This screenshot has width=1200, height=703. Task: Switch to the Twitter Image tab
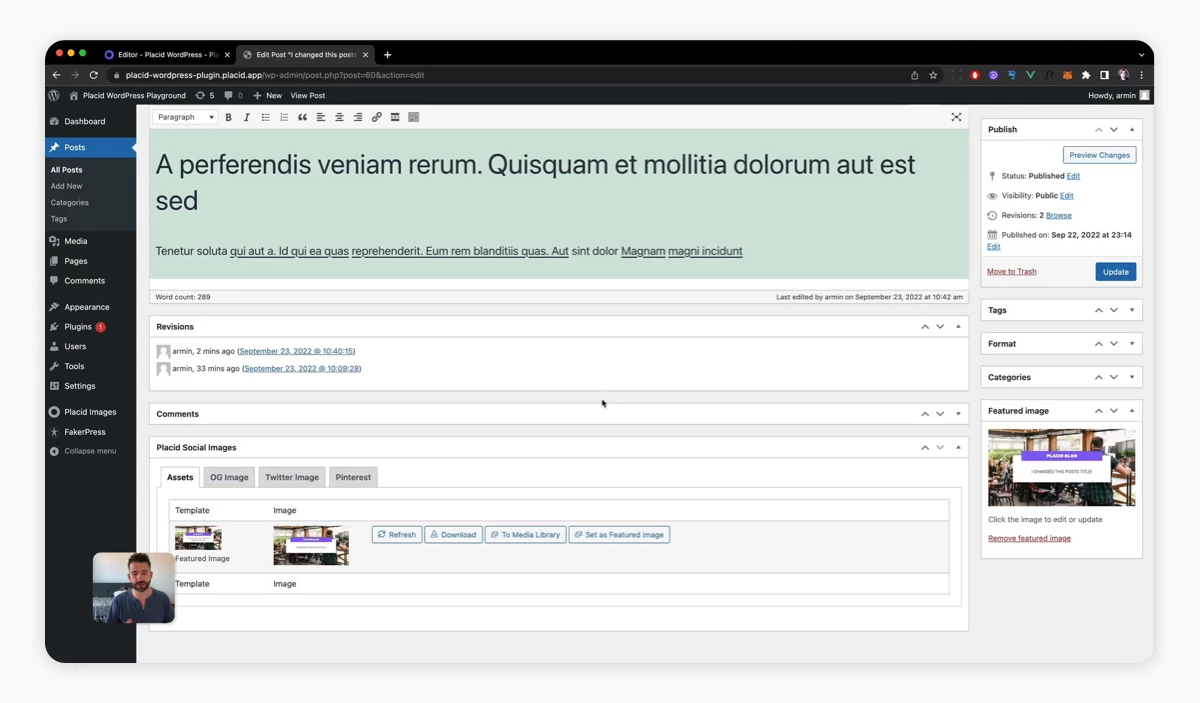tap(292, 477)
